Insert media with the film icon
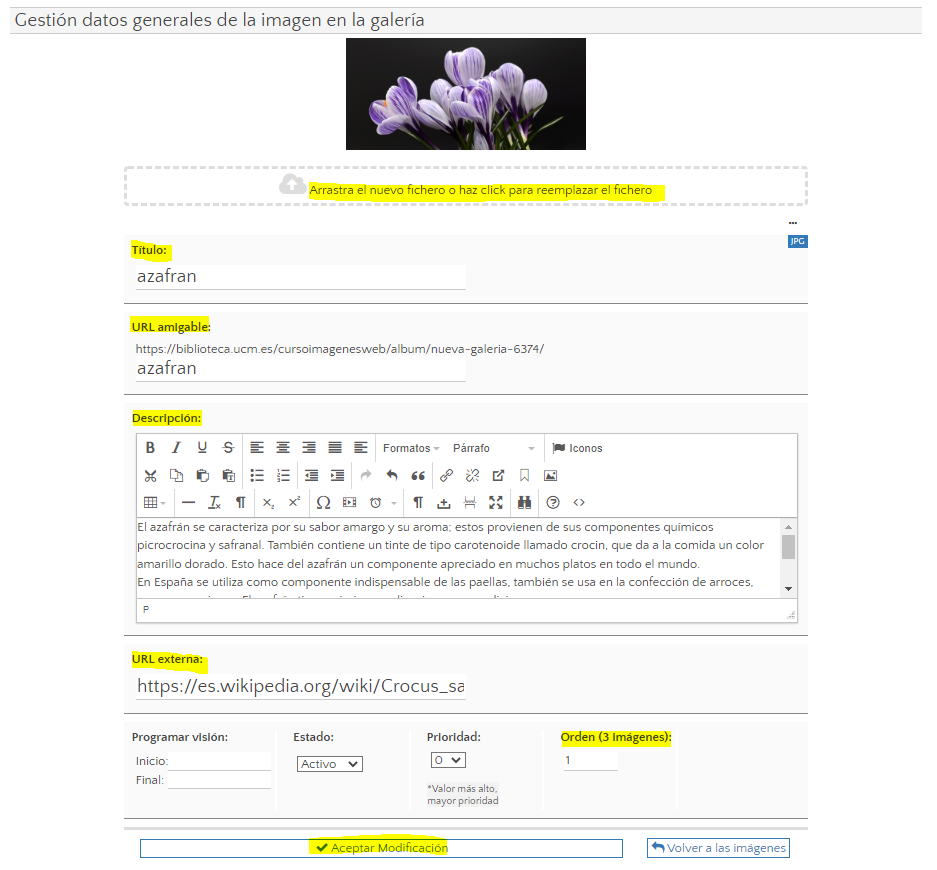The width and height of the screenshot is (937, 870). (350, 503)
